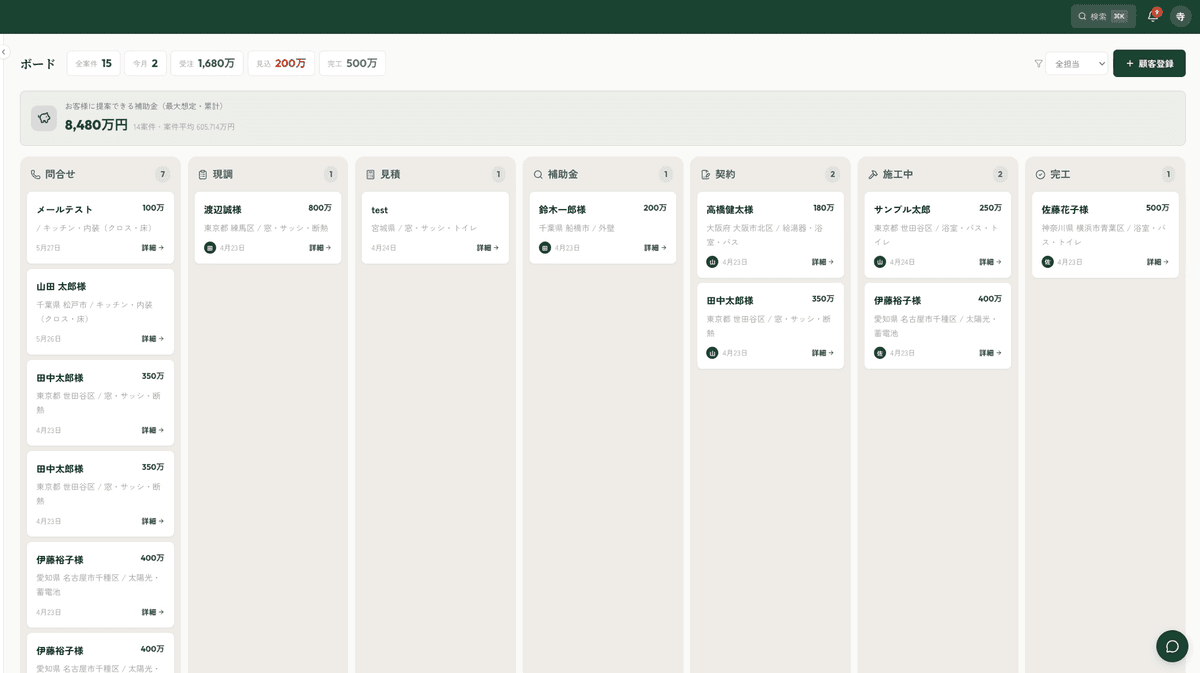Open 詳細 link on 山田 太郎様 card

(x=152, y=339)
